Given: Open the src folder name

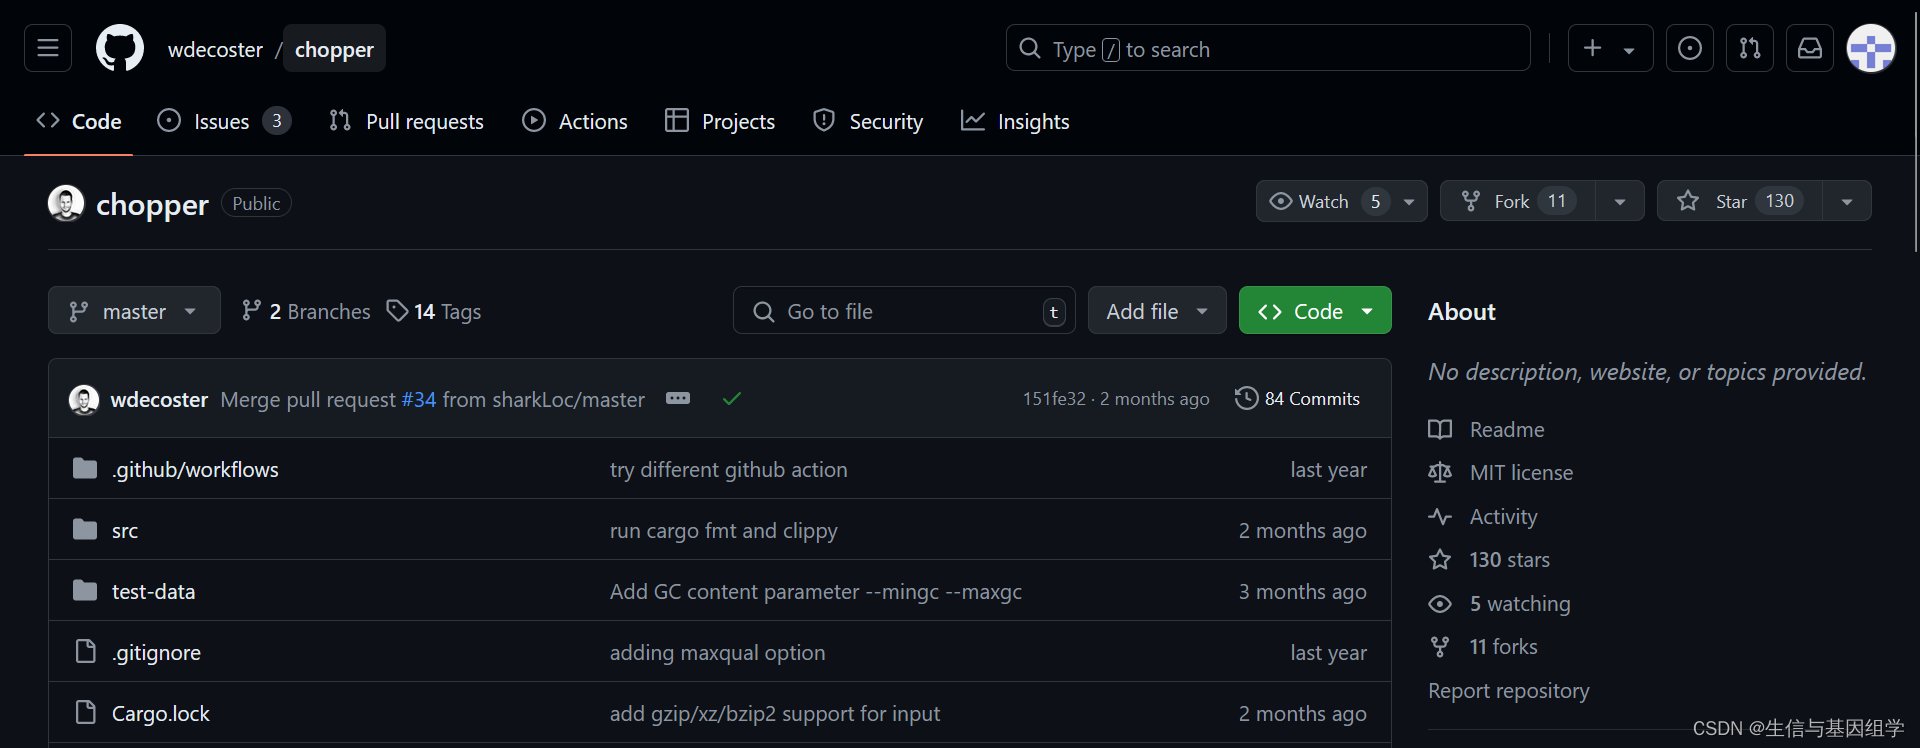Looking at the screenshot, I should tap(125, 531).
